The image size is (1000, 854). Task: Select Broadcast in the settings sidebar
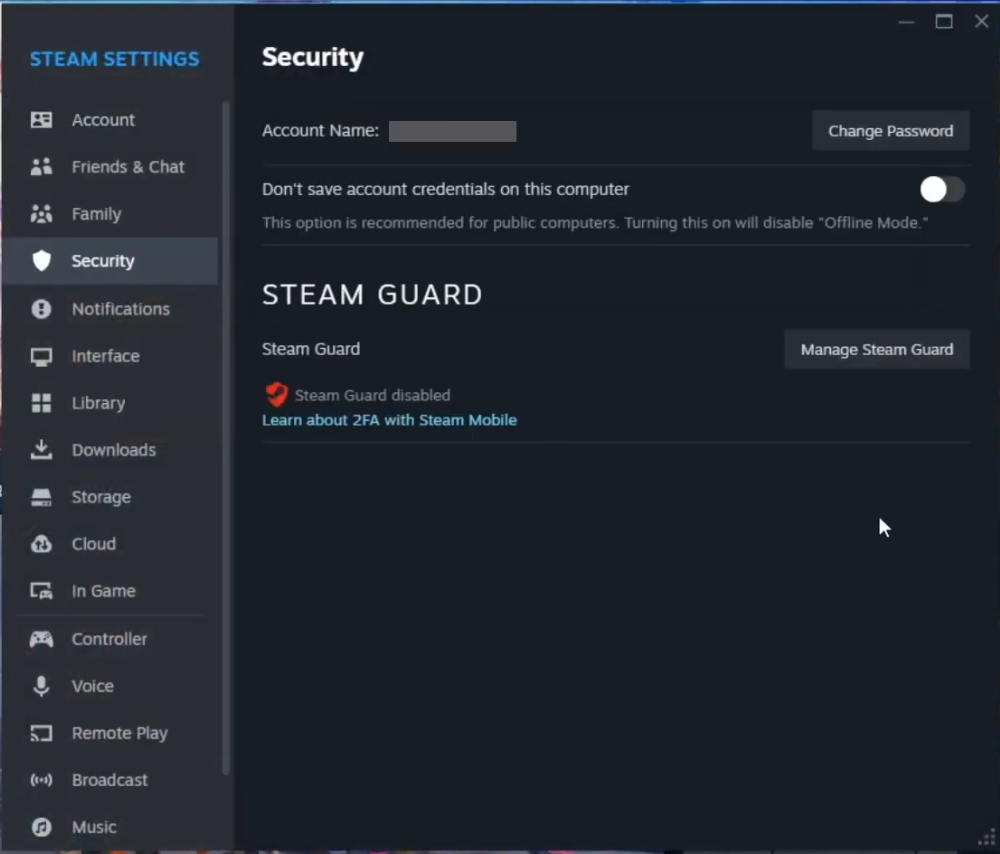109,780
